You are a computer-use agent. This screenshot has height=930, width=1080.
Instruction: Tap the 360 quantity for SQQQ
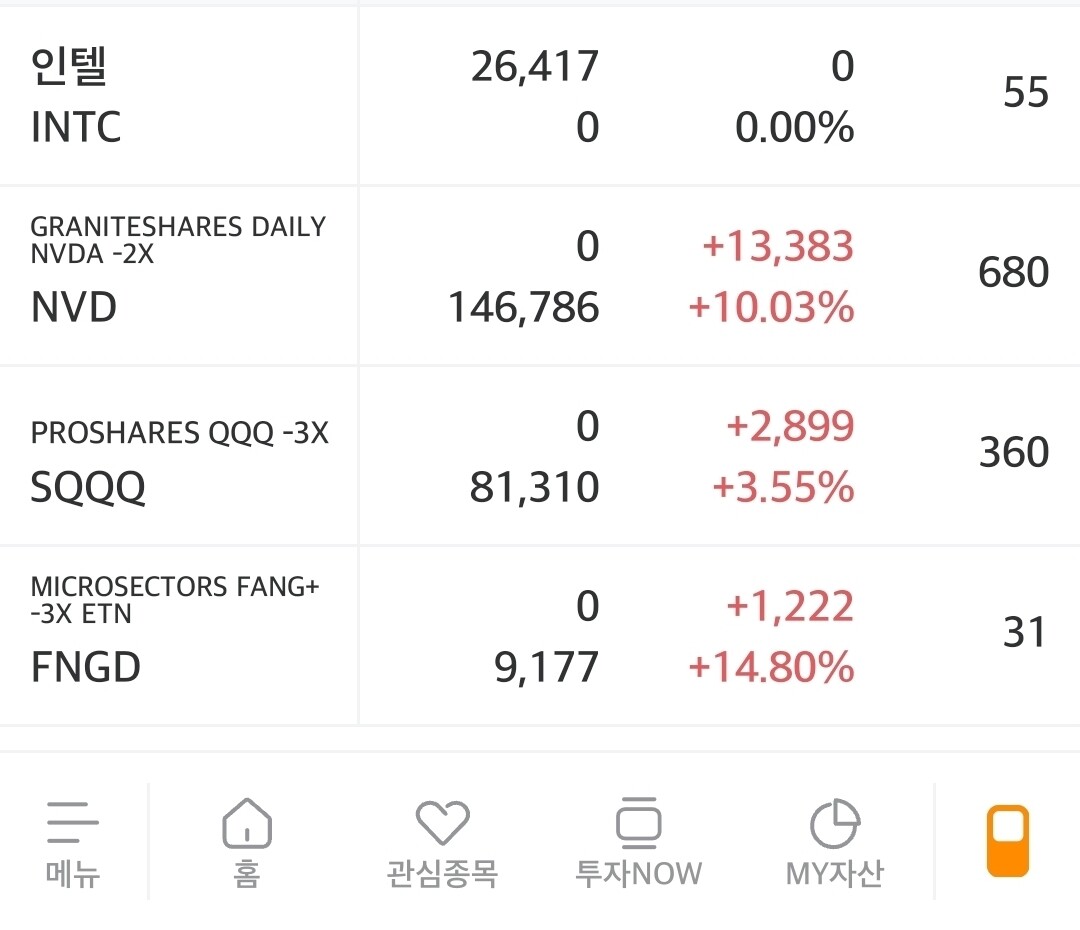(x=1013, y=452)
